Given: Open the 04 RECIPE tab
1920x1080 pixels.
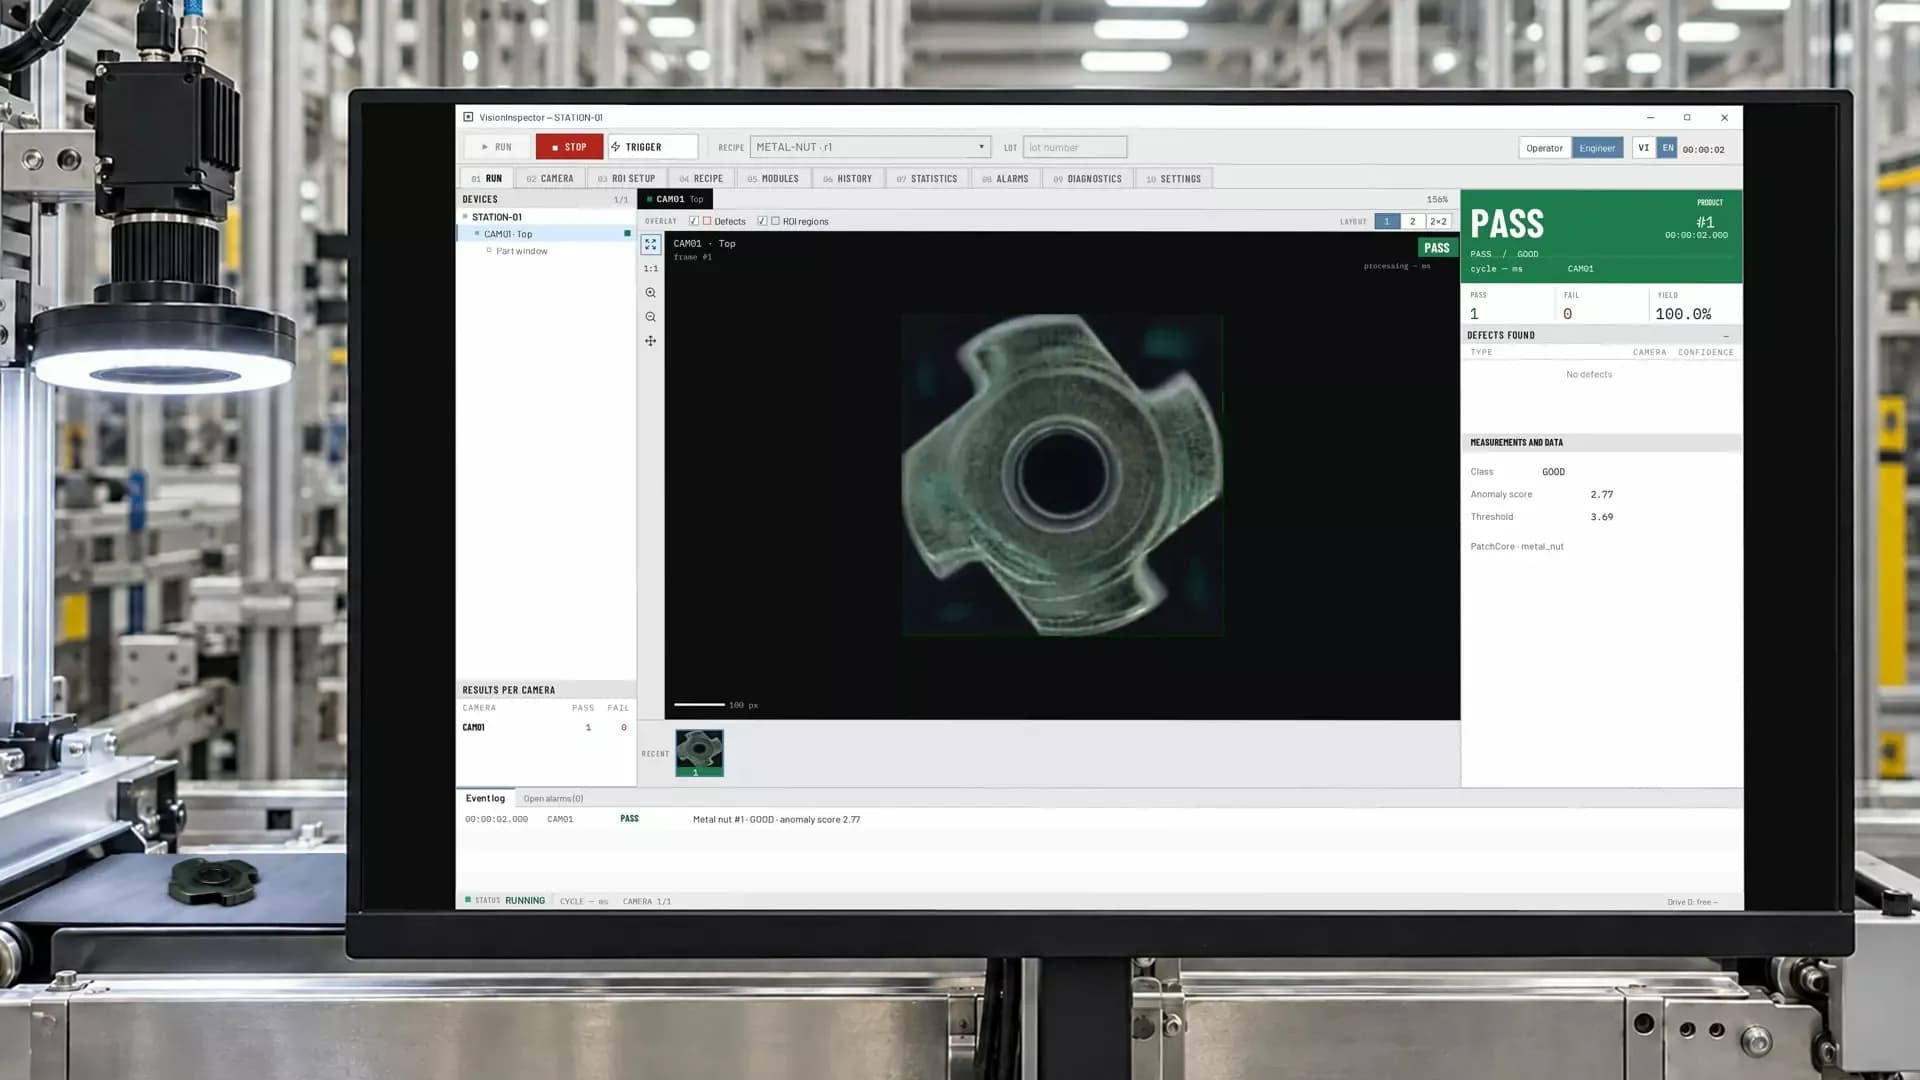Looking at the screenshot, I should (701, 179).
